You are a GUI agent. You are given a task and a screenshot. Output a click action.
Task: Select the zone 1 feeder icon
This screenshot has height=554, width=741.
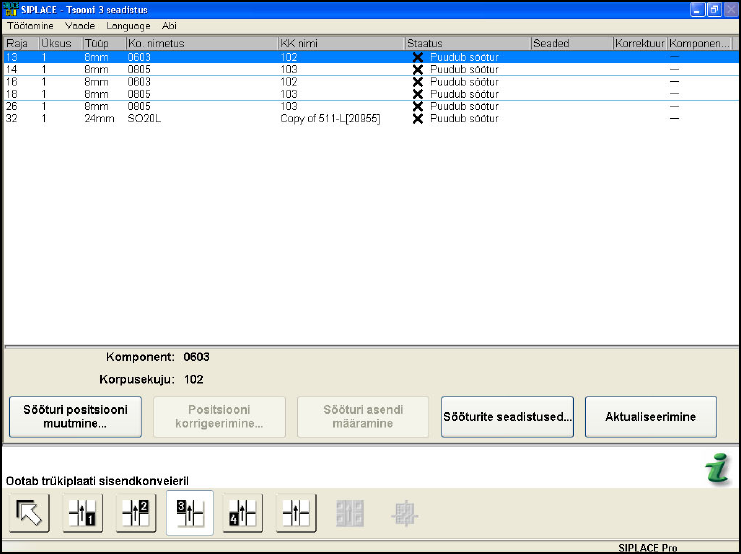point(83,514)
